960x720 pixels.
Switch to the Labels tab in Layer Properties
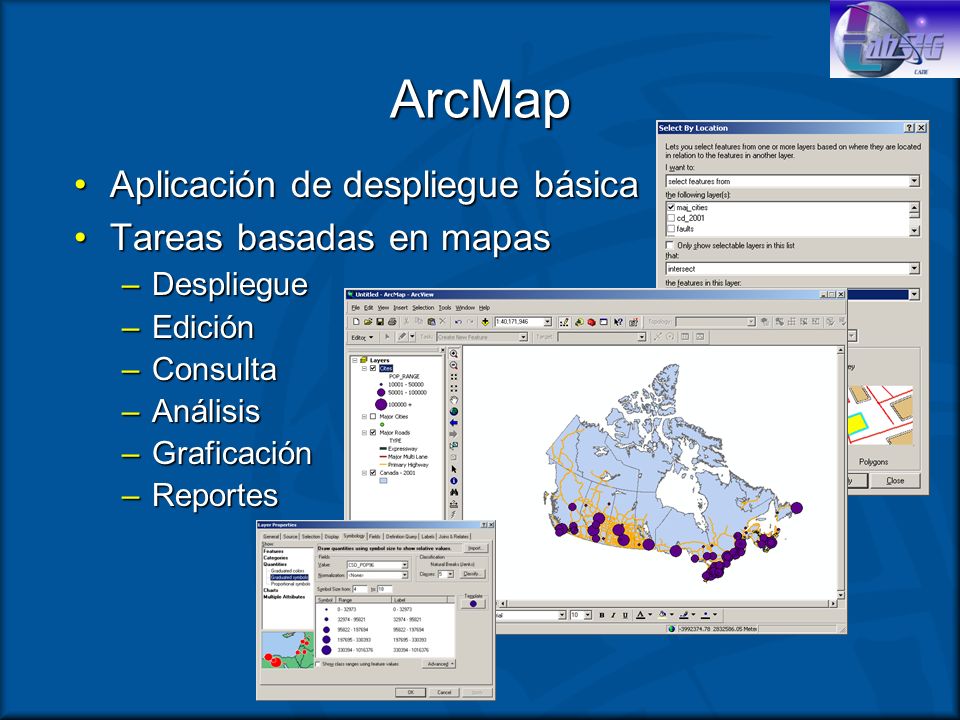427,536
